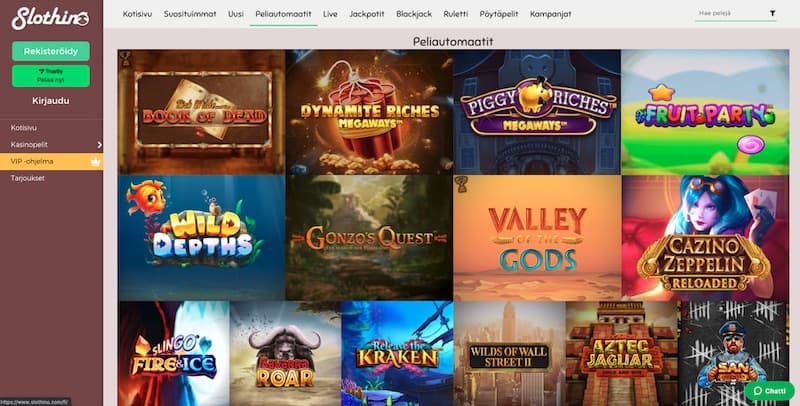Open the Gonzo's Quest game tile
800x406 pixels.
pos(369,238)
